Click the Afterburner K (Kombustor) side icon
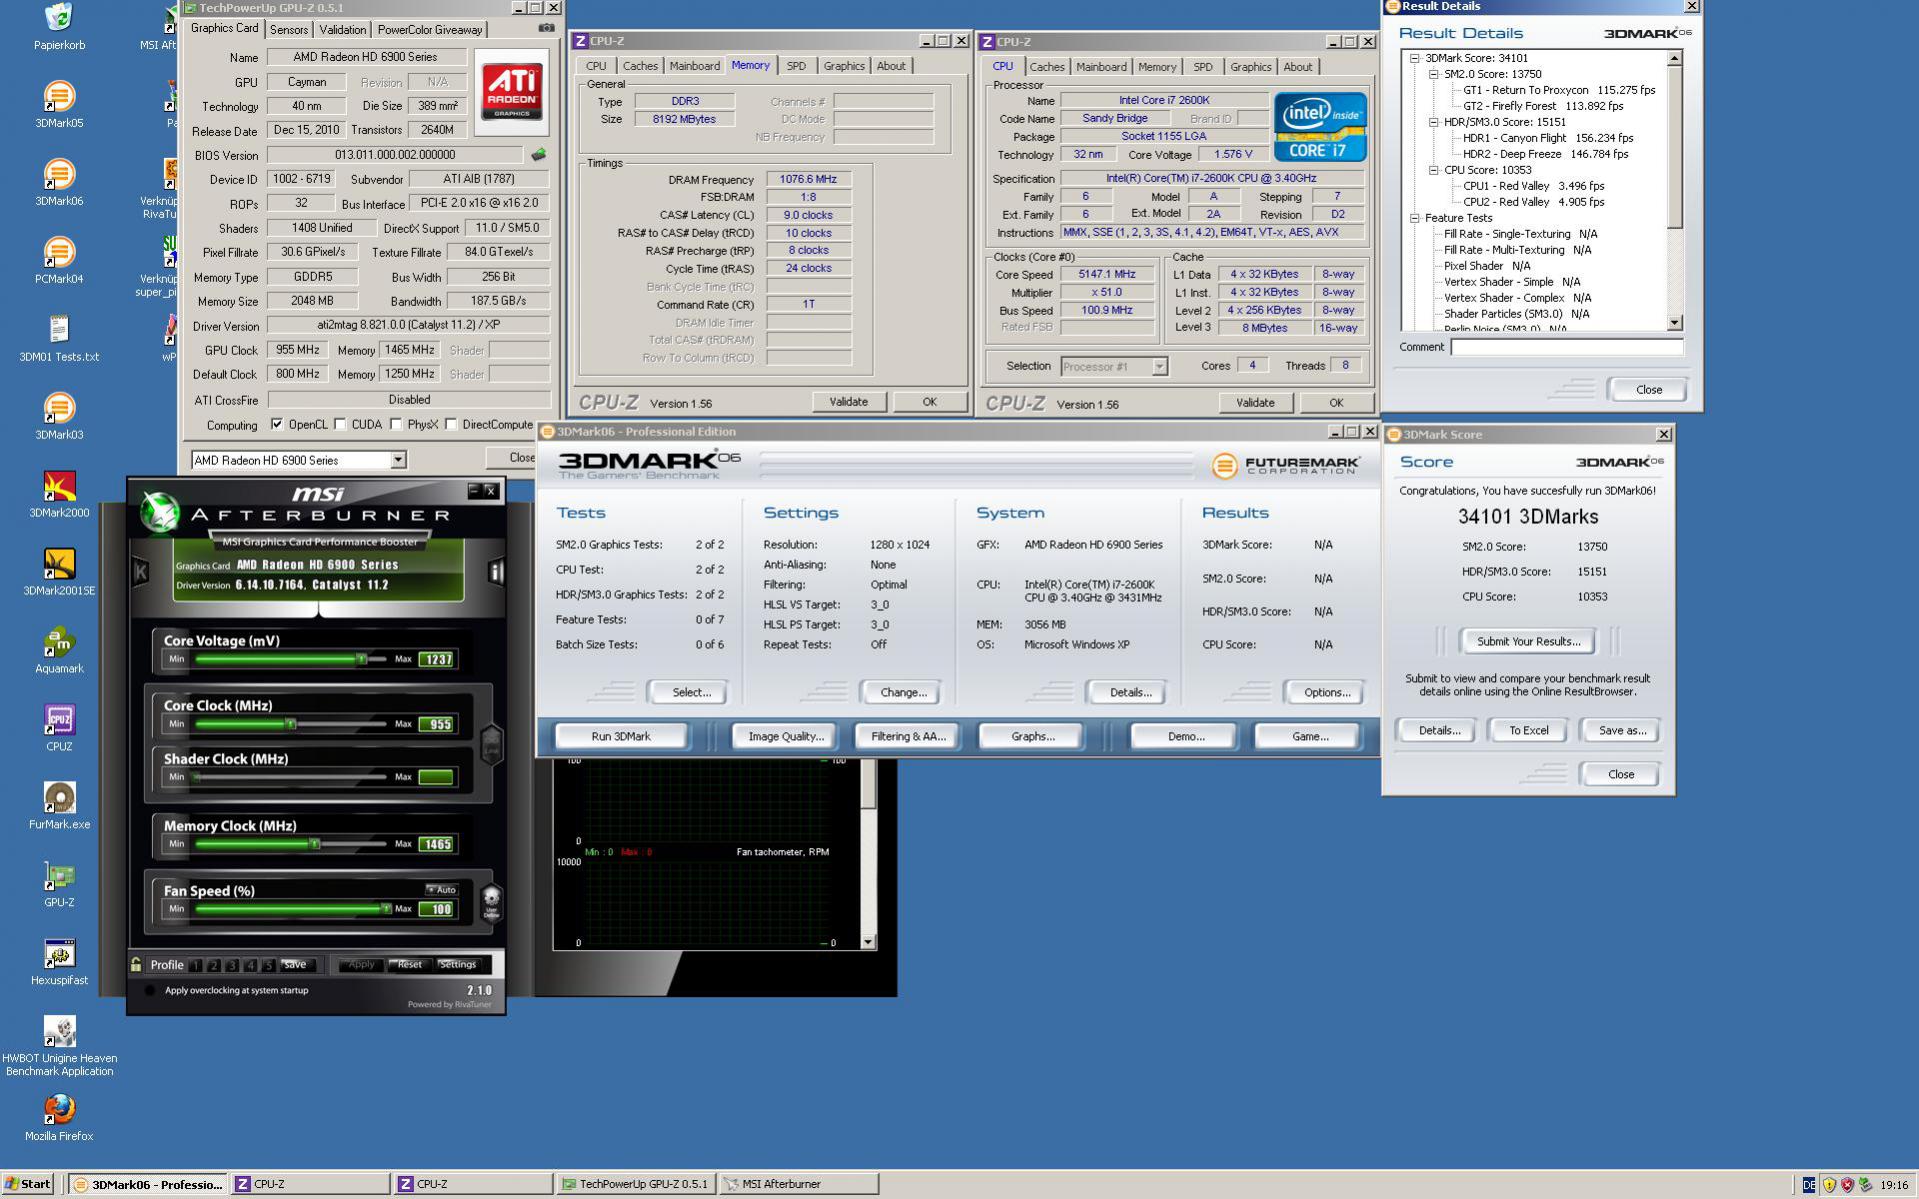 point(141,571)
